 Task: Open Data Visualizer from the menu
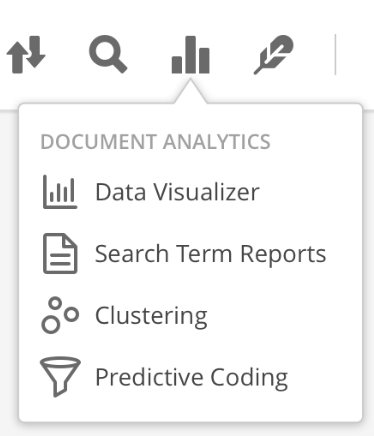tap(177, 192)
